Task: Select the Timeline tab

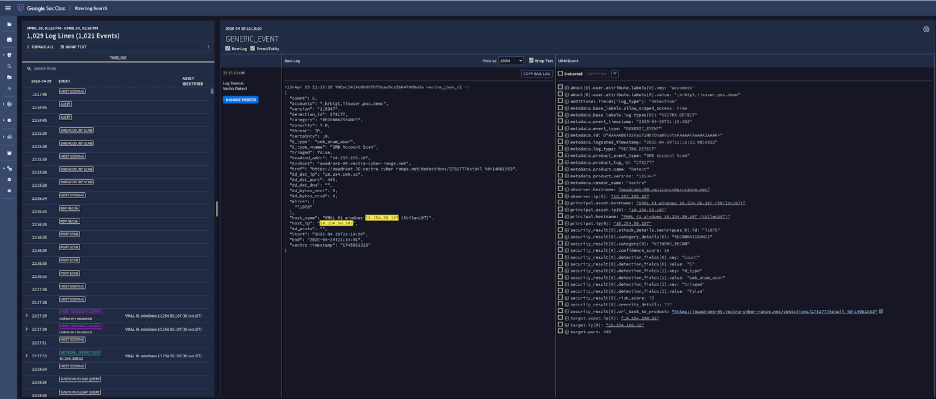Action: pyautogui.click(x=118, y=57)
